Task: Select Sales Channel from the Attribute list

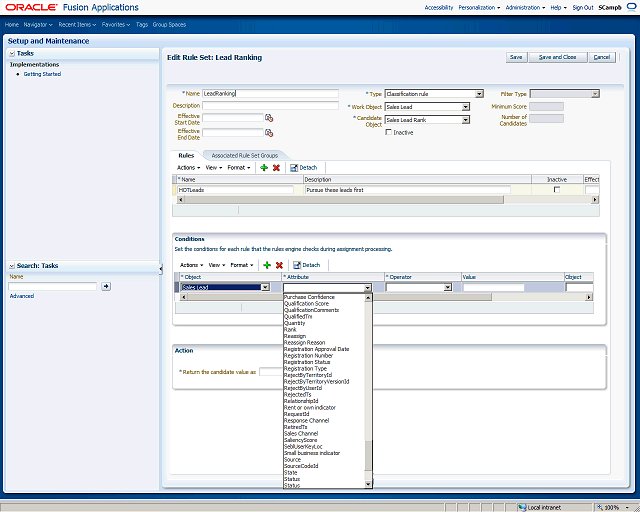Action: (301, 434)
